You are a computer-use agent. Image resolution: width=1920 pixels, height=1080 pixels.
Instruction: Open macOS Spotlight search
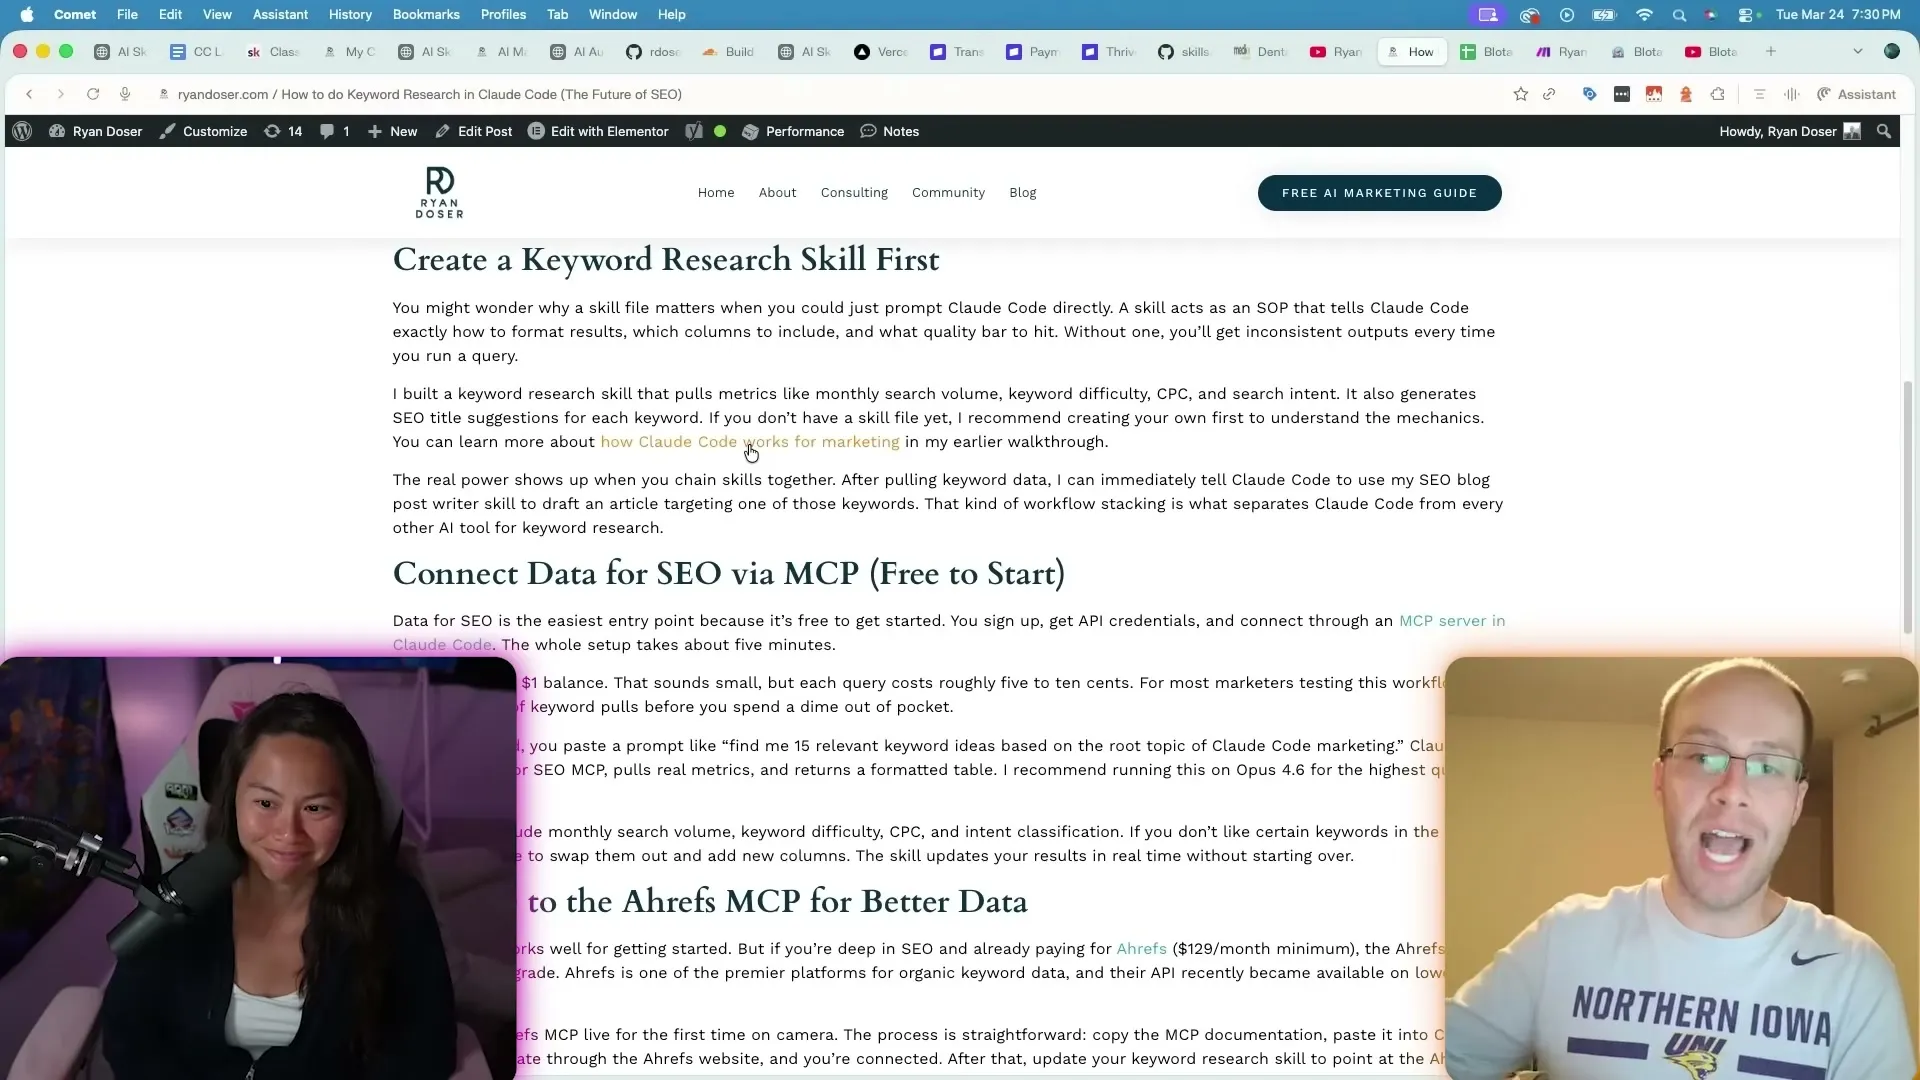pos(1679,14)
